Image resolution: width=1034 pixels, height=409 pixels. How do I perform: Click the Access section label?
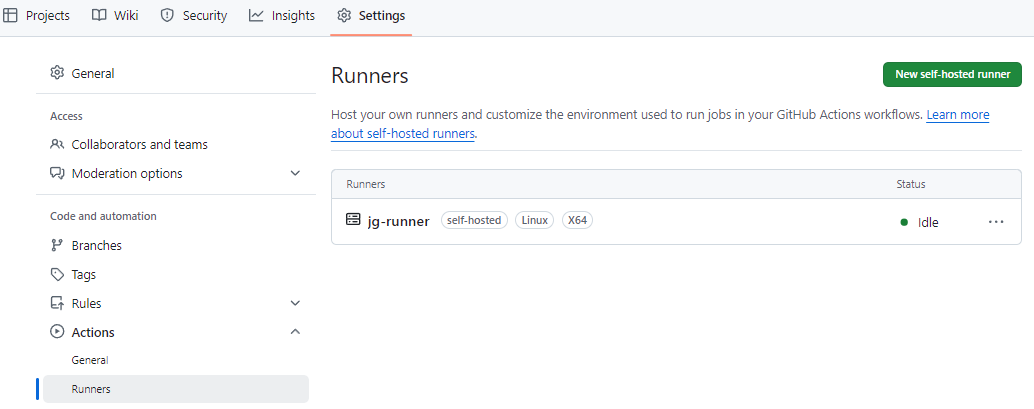67,116
